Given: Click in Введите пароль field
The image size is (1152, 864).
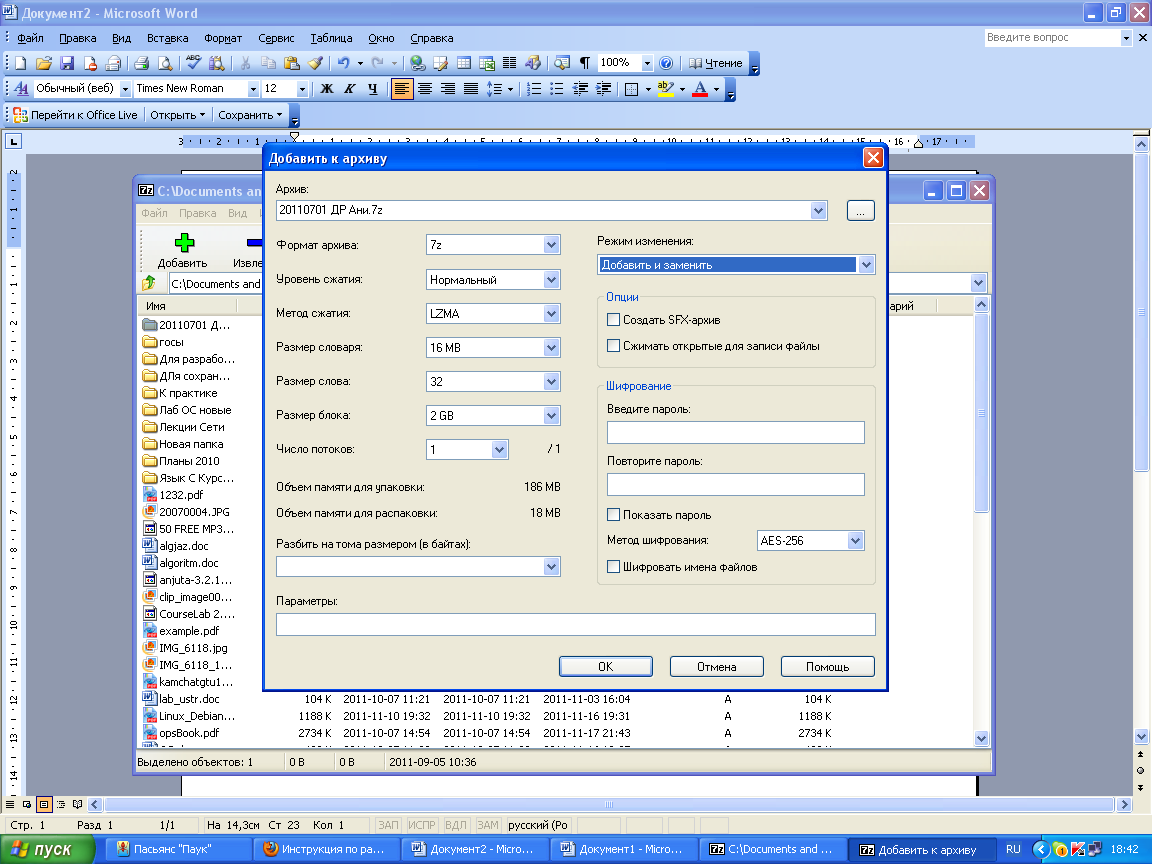Looking at the screenshot, I should (x=735, y=433).
